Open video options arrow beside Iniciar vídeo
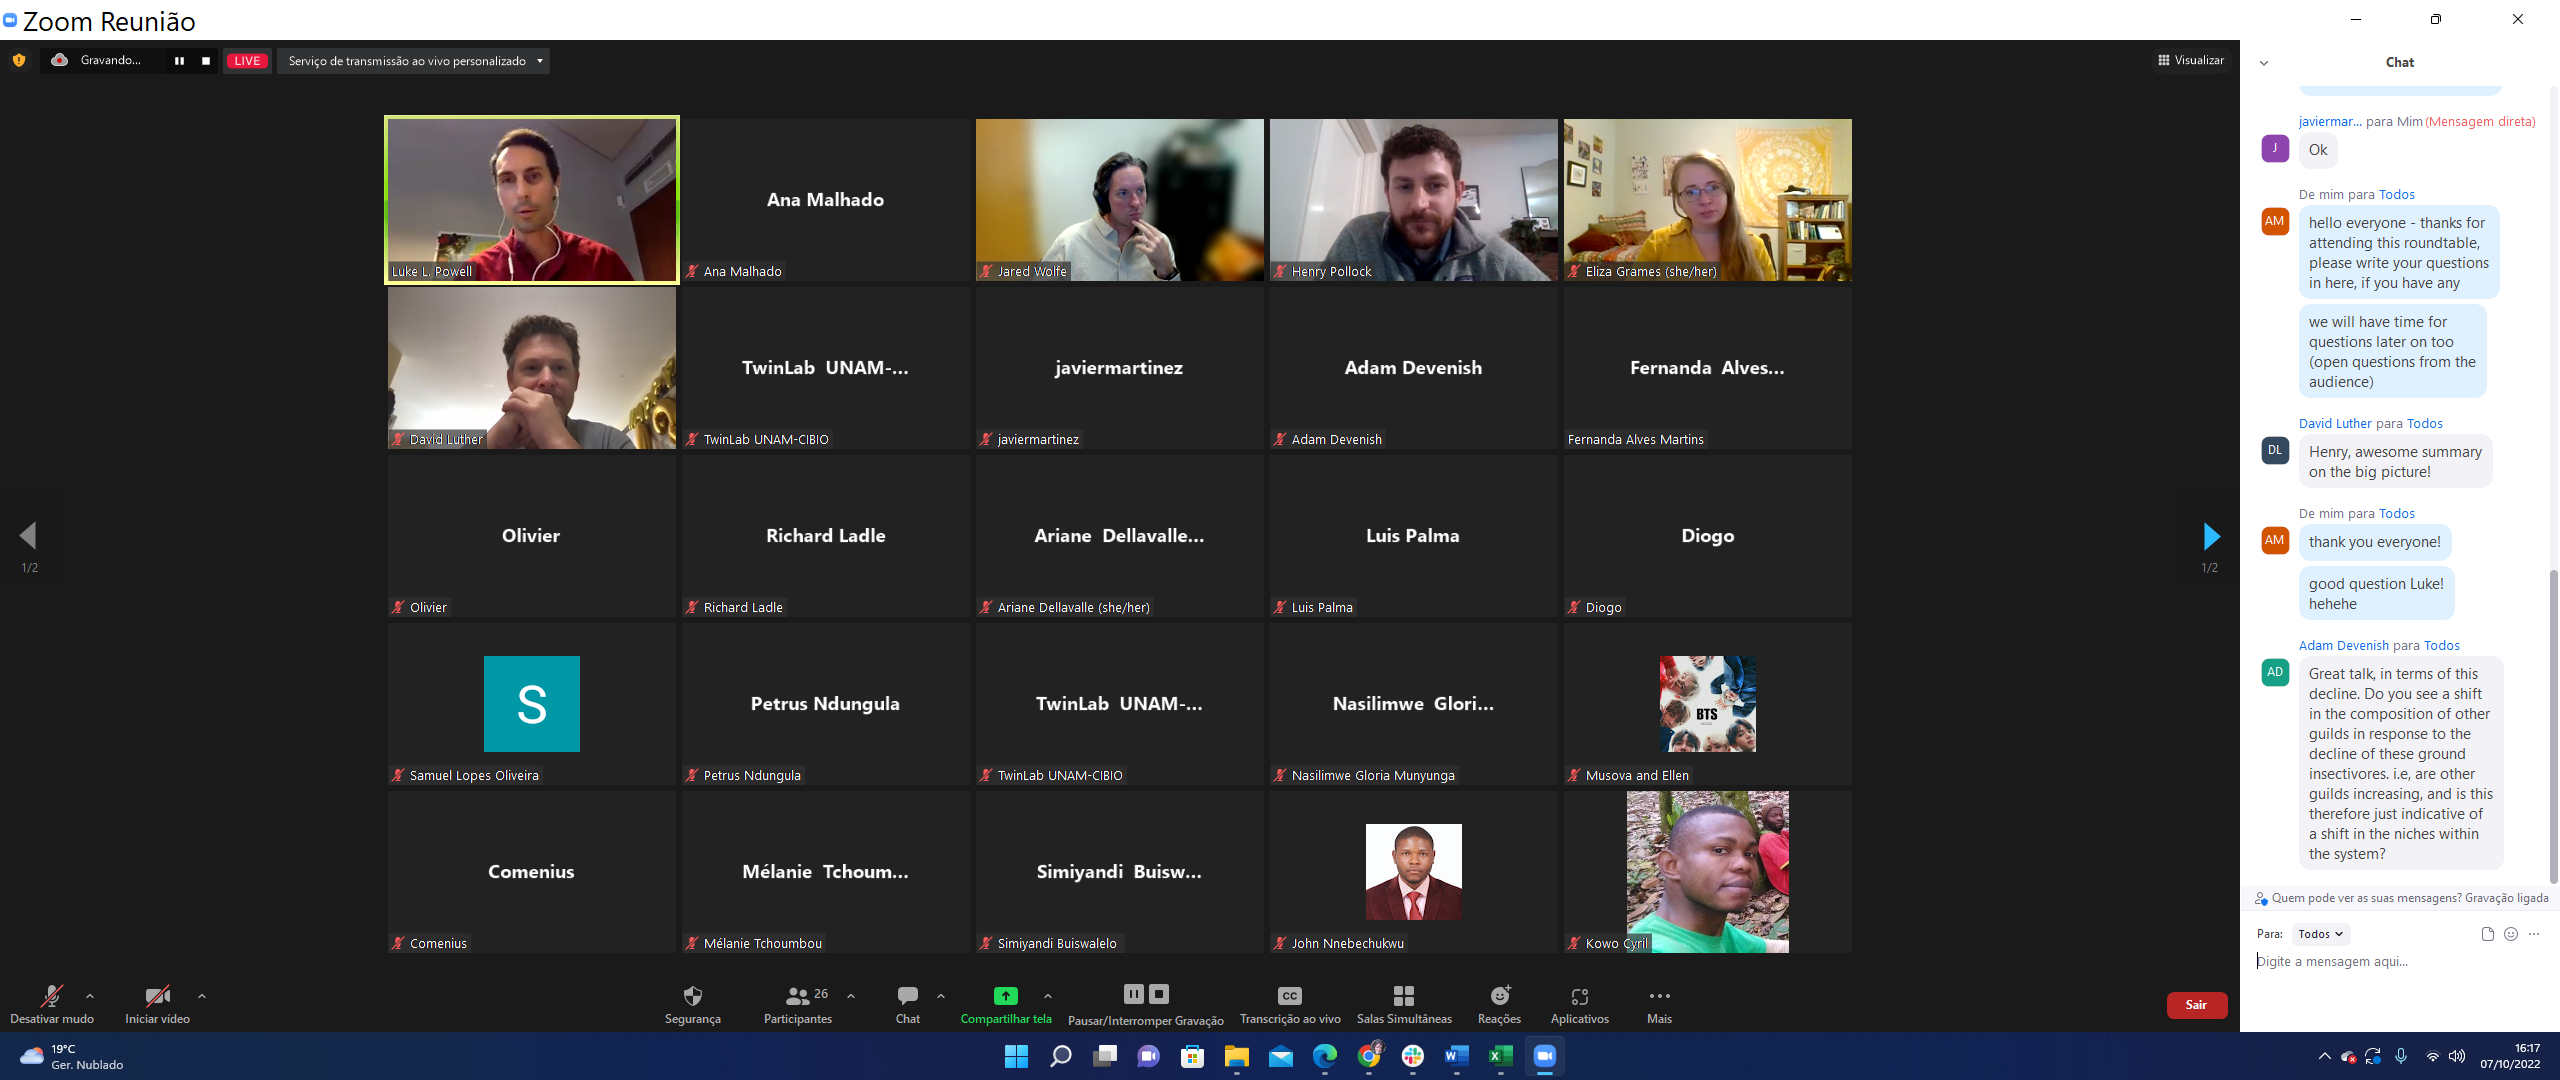Screen dimensions: 2560x1080 [202, 996]
